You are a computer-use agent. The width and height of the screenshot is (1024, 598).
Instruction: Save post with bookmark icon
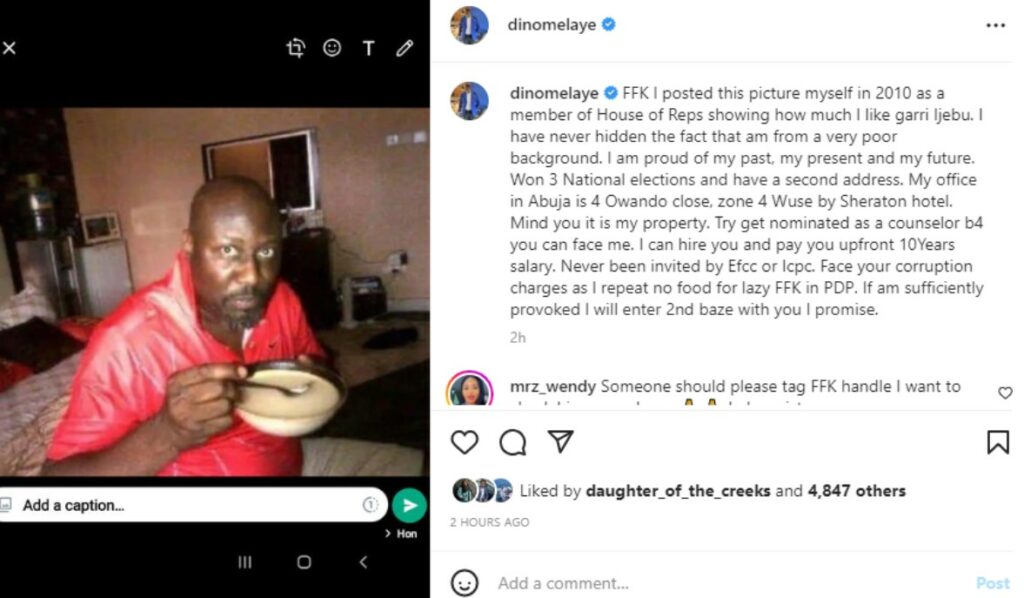[x=998, y=443]
